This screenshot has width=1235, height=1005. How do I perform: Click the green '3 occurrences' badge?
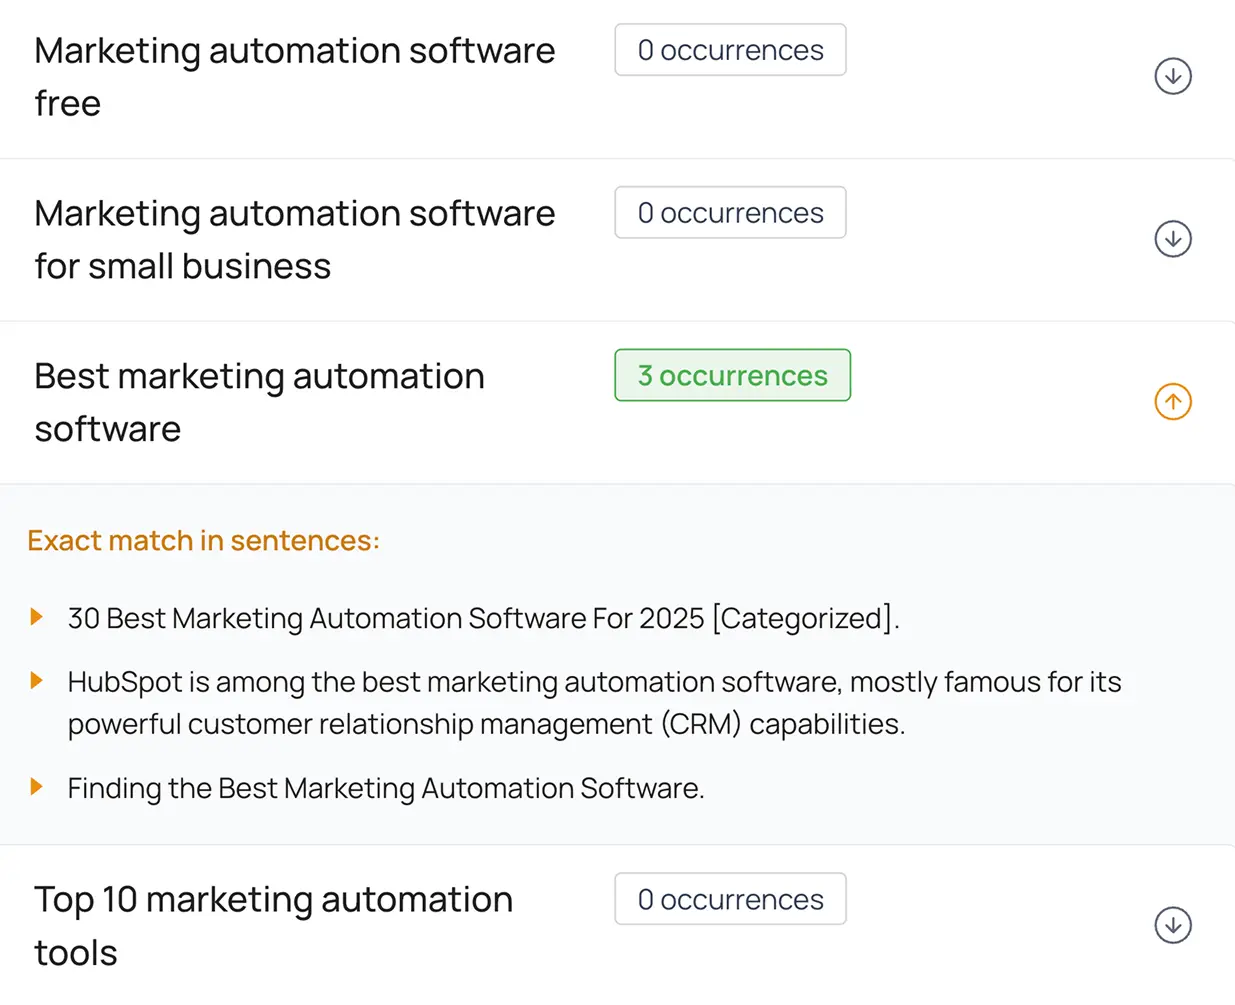pyautogui.click(x=732, y=375)
